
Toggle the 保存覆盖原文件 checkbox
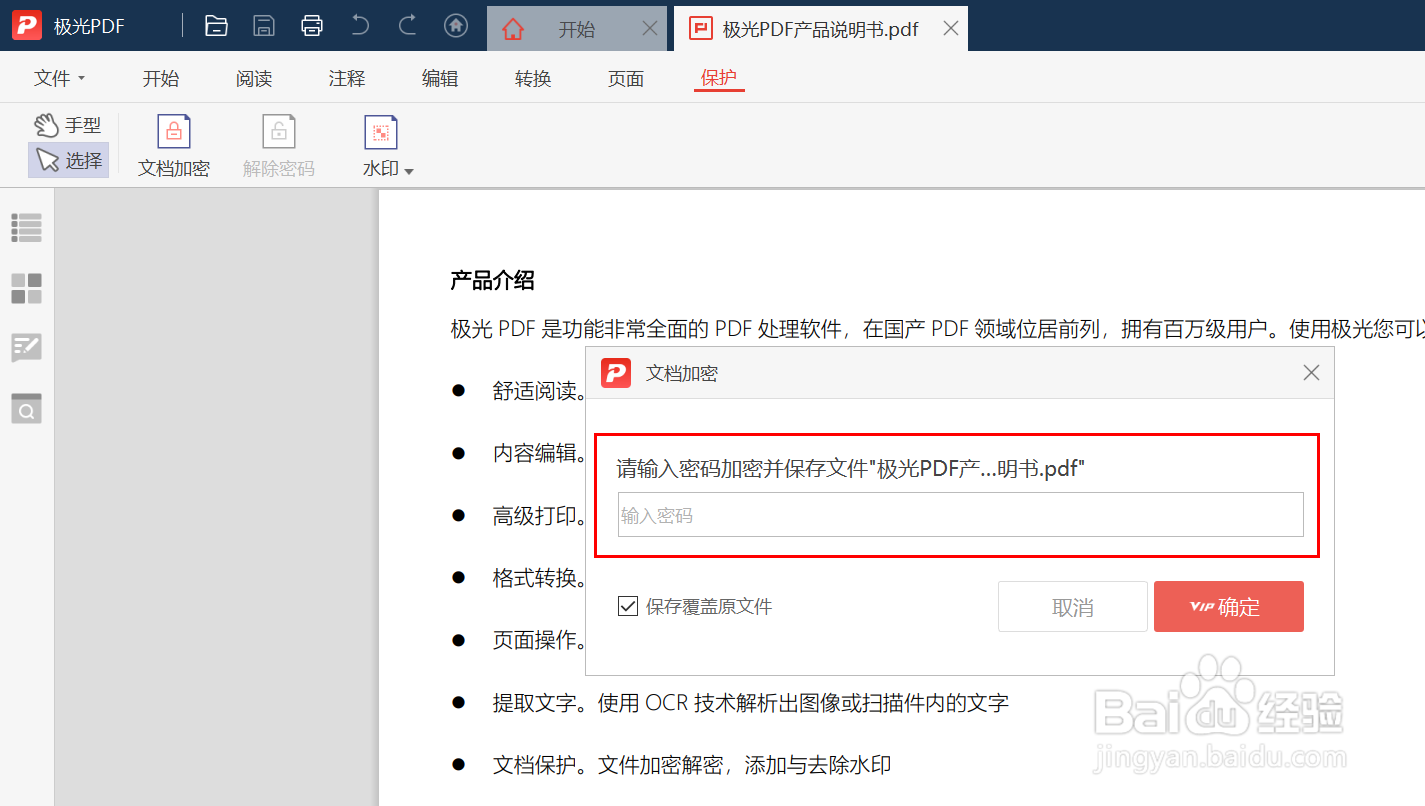click(x=628, y=606)
